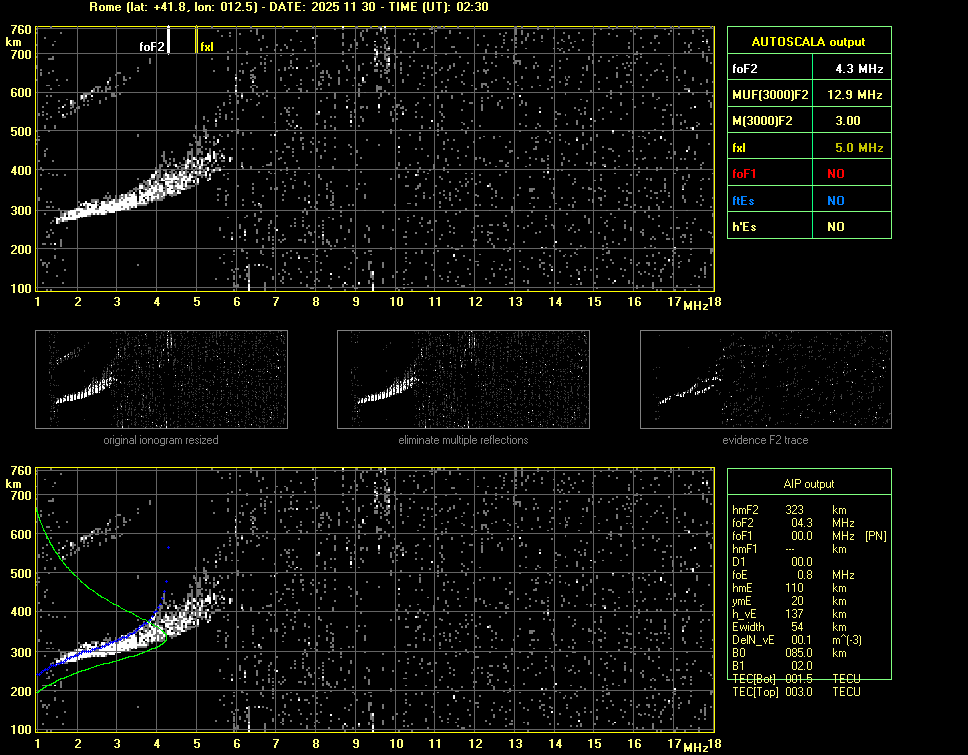The width and height of the screenshot is (968, 755).
Task: Click the yellow fxI 5.0 MHz row
Action: [808, 148]
